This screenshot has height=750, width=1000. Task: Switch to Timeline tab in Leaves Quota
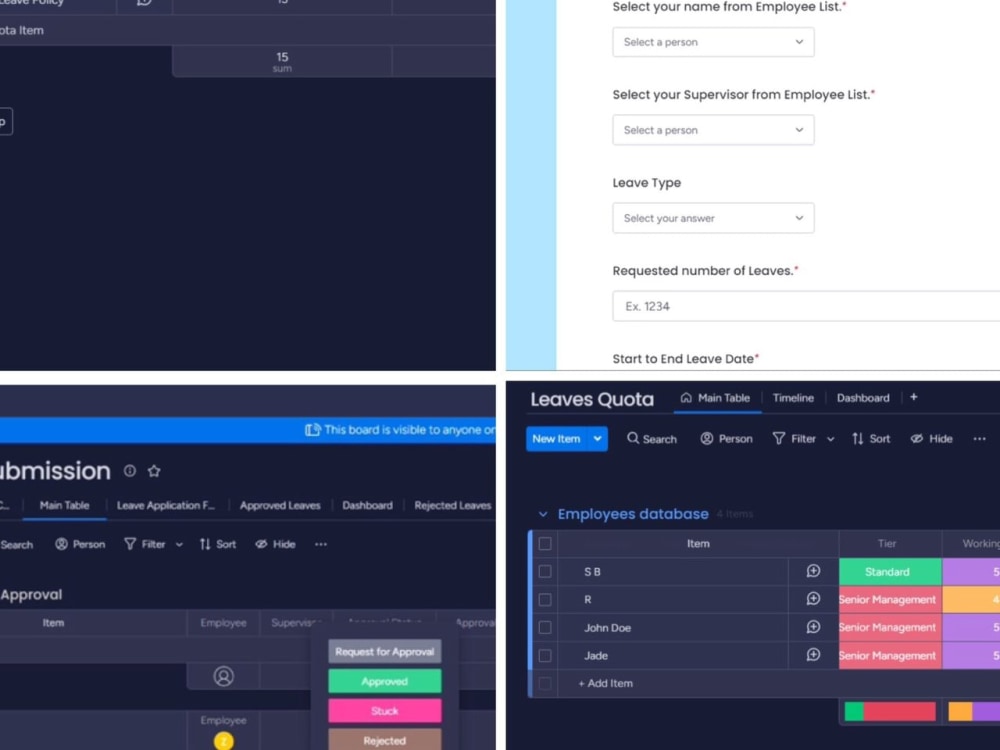pos(793,398)
